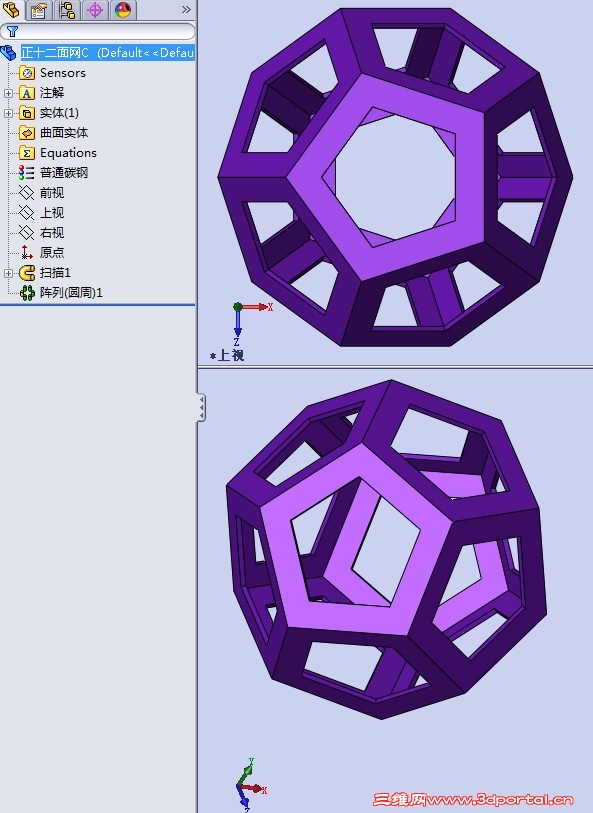Open the DisplayManager appearance tab
593x813 pixels.
click(x=123, y=9)
